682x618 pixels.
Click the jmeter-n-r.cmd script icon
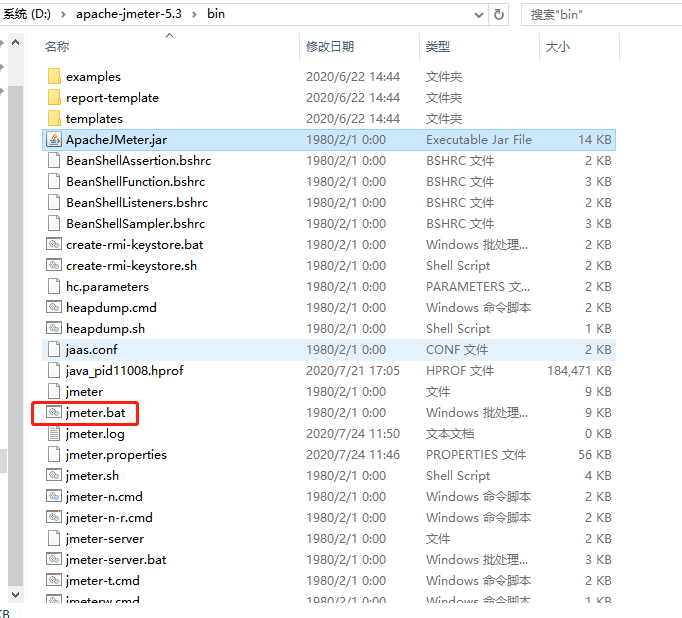54,518
